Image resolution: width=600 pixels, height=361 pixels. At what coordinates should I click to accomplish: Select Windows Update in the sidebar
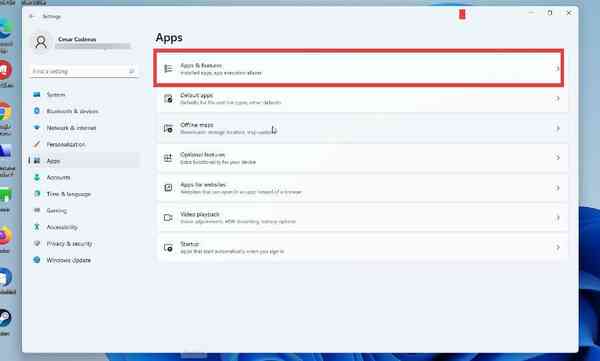[x=84, y=260]
